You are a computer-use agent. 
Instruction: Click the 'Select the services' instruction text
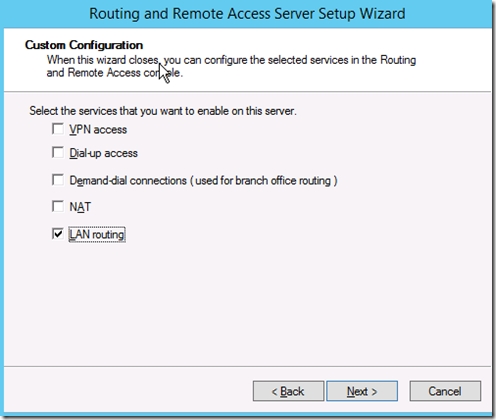(163, 111)
